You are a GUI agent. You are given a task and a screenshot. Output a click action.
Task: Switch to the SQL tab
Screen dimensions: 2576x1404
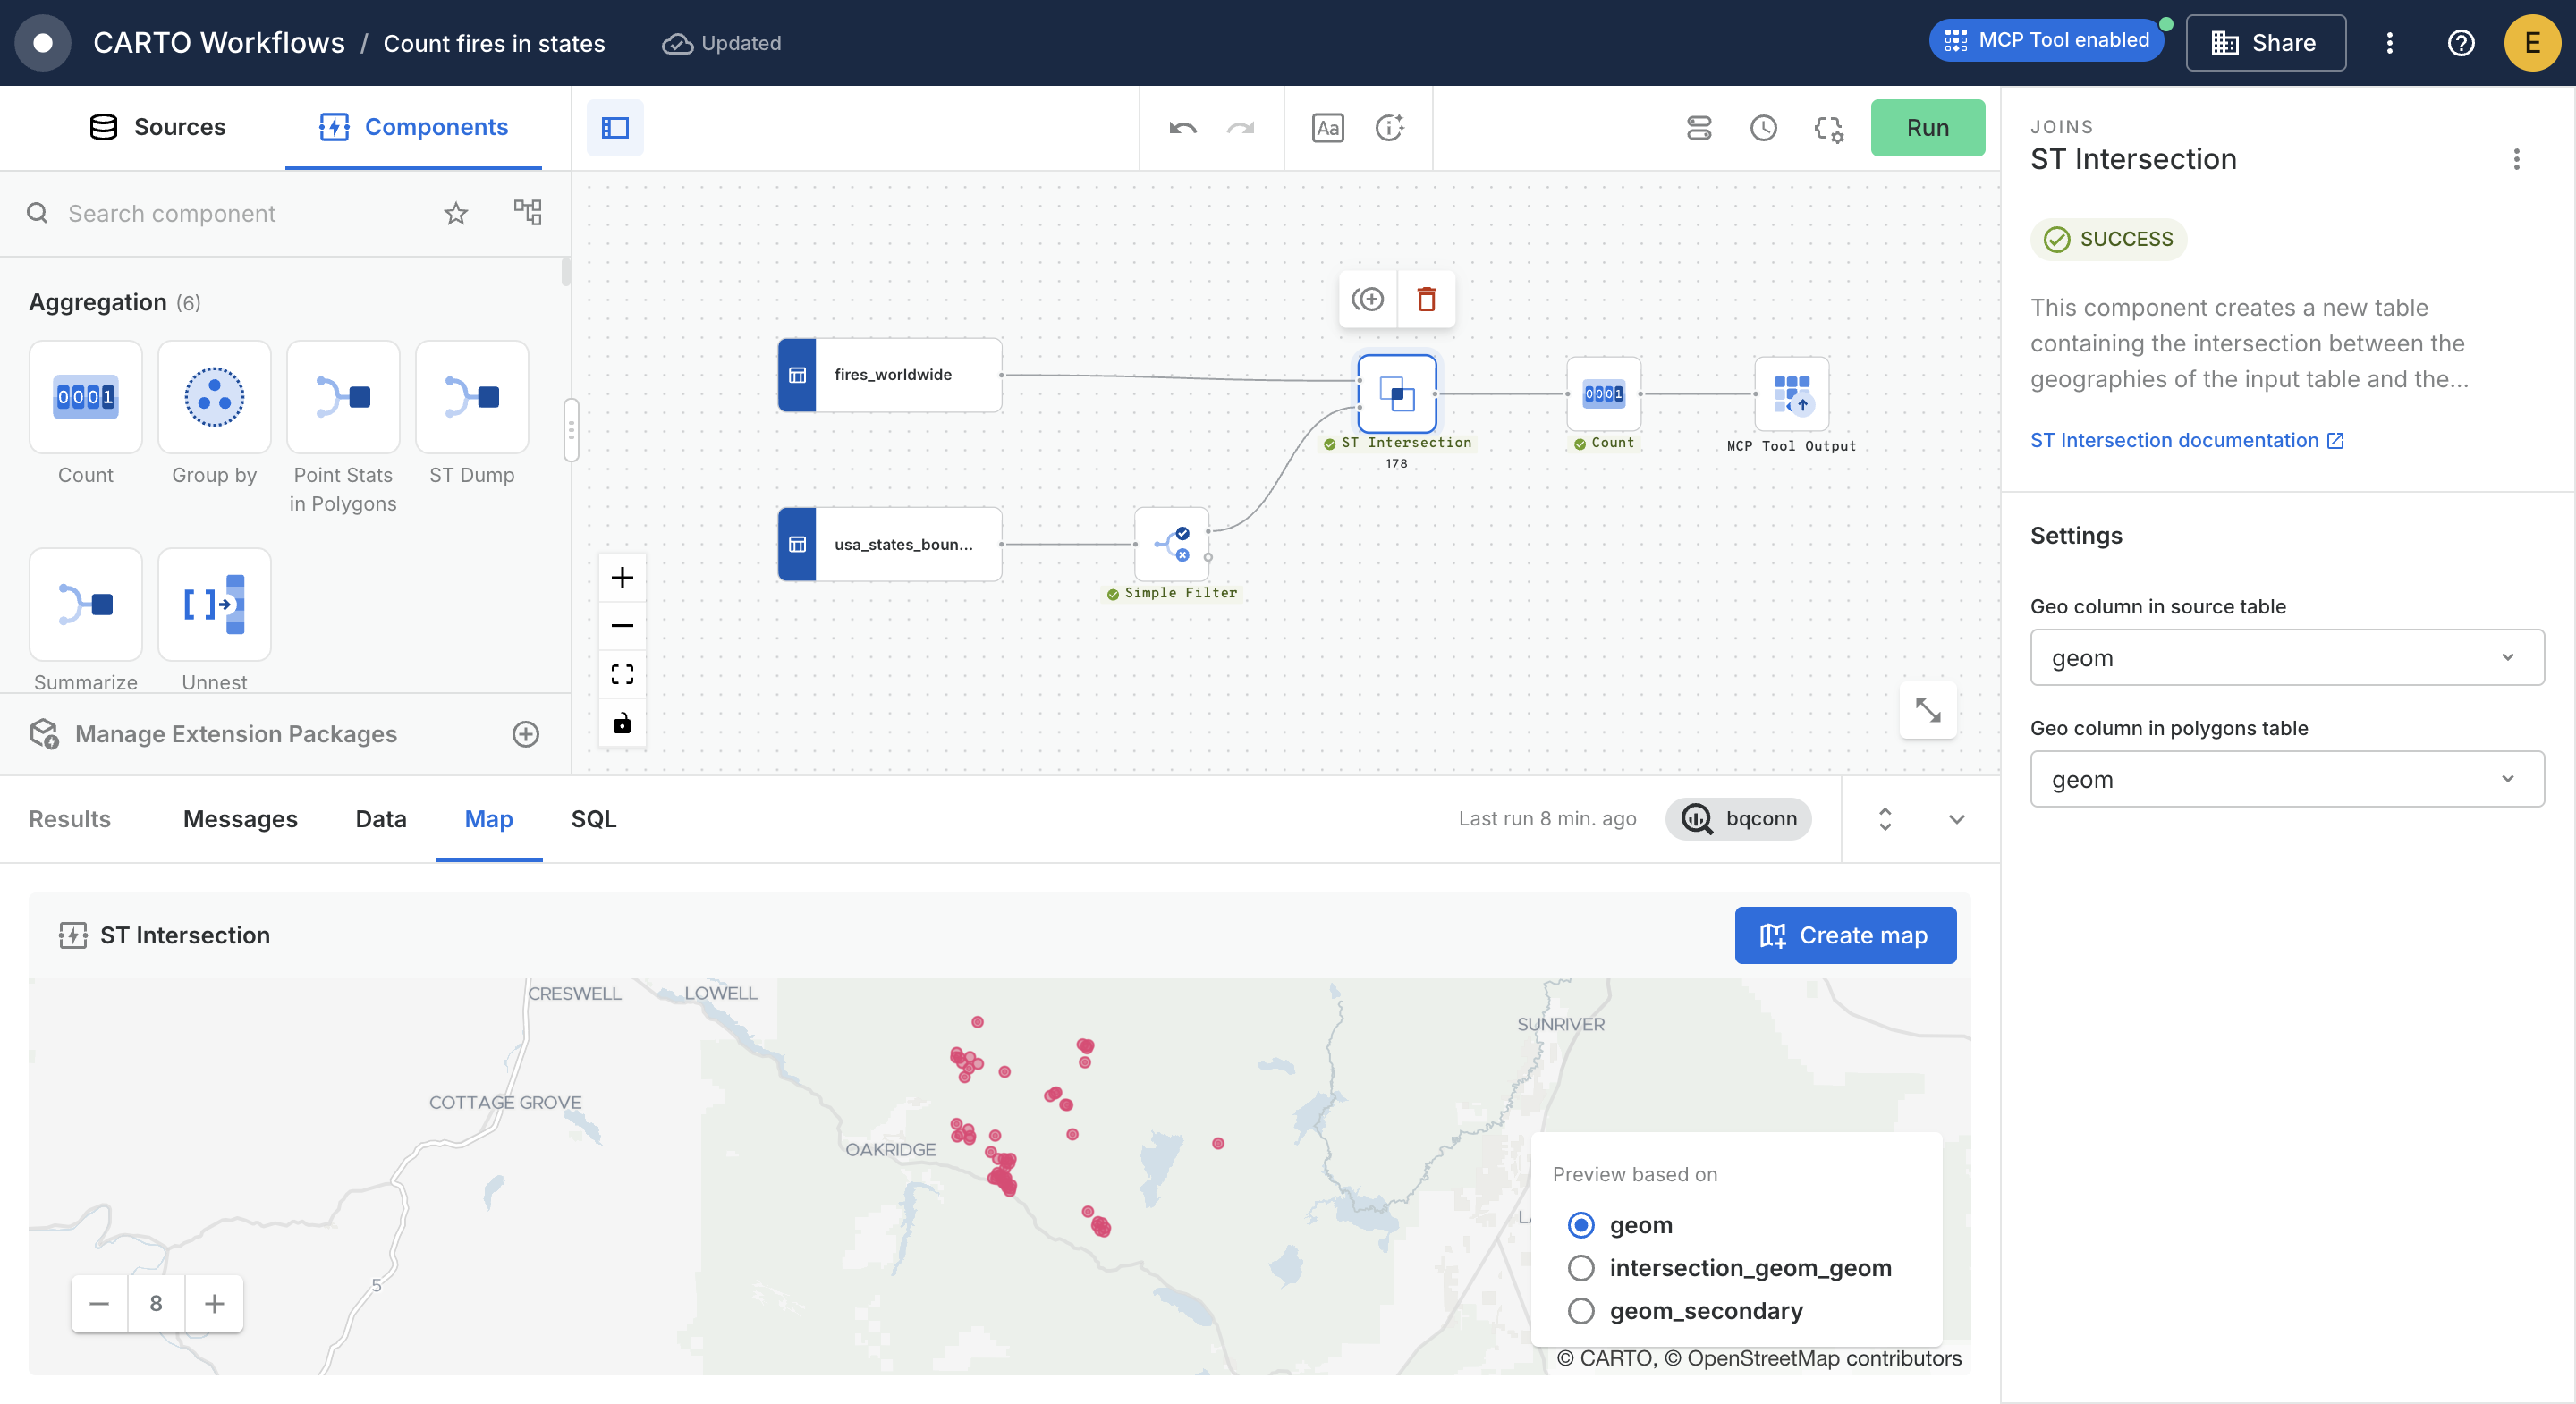point(593,819)
